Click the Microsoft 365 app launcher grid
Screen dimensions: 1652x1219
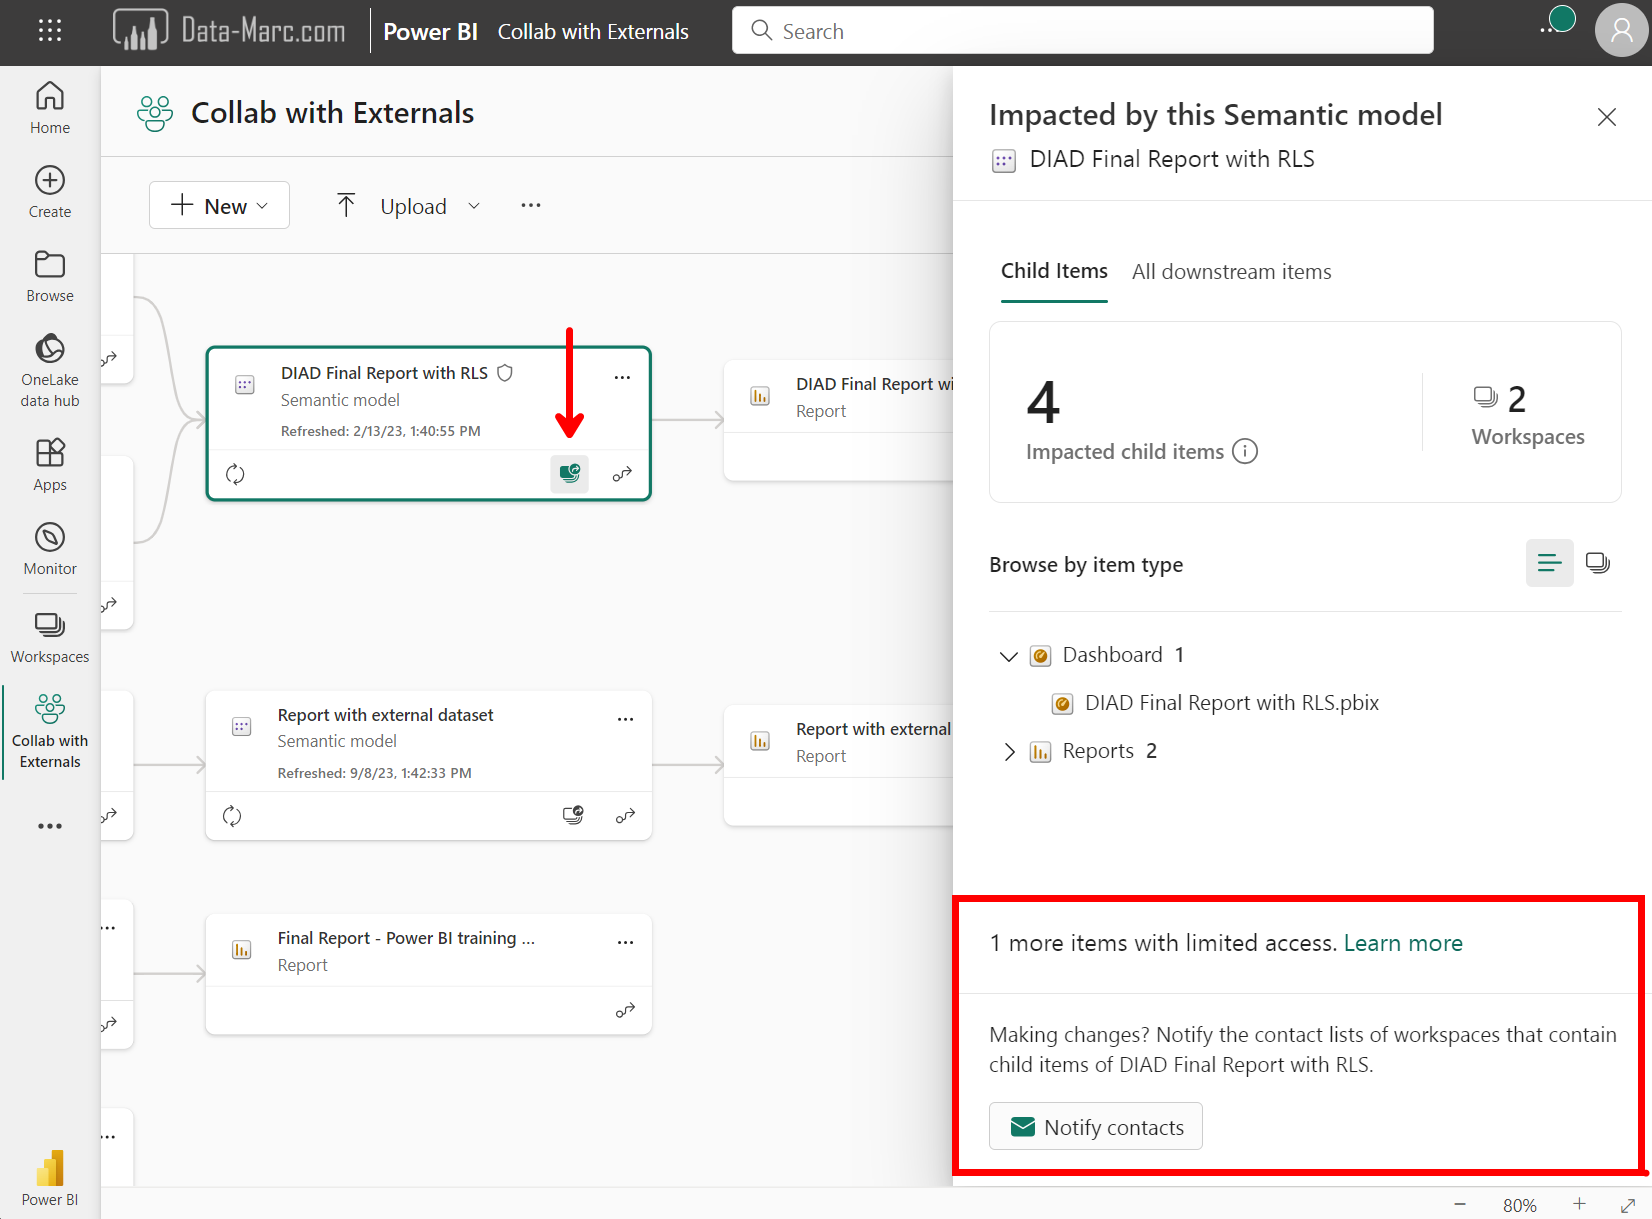[x=49, y=30]
